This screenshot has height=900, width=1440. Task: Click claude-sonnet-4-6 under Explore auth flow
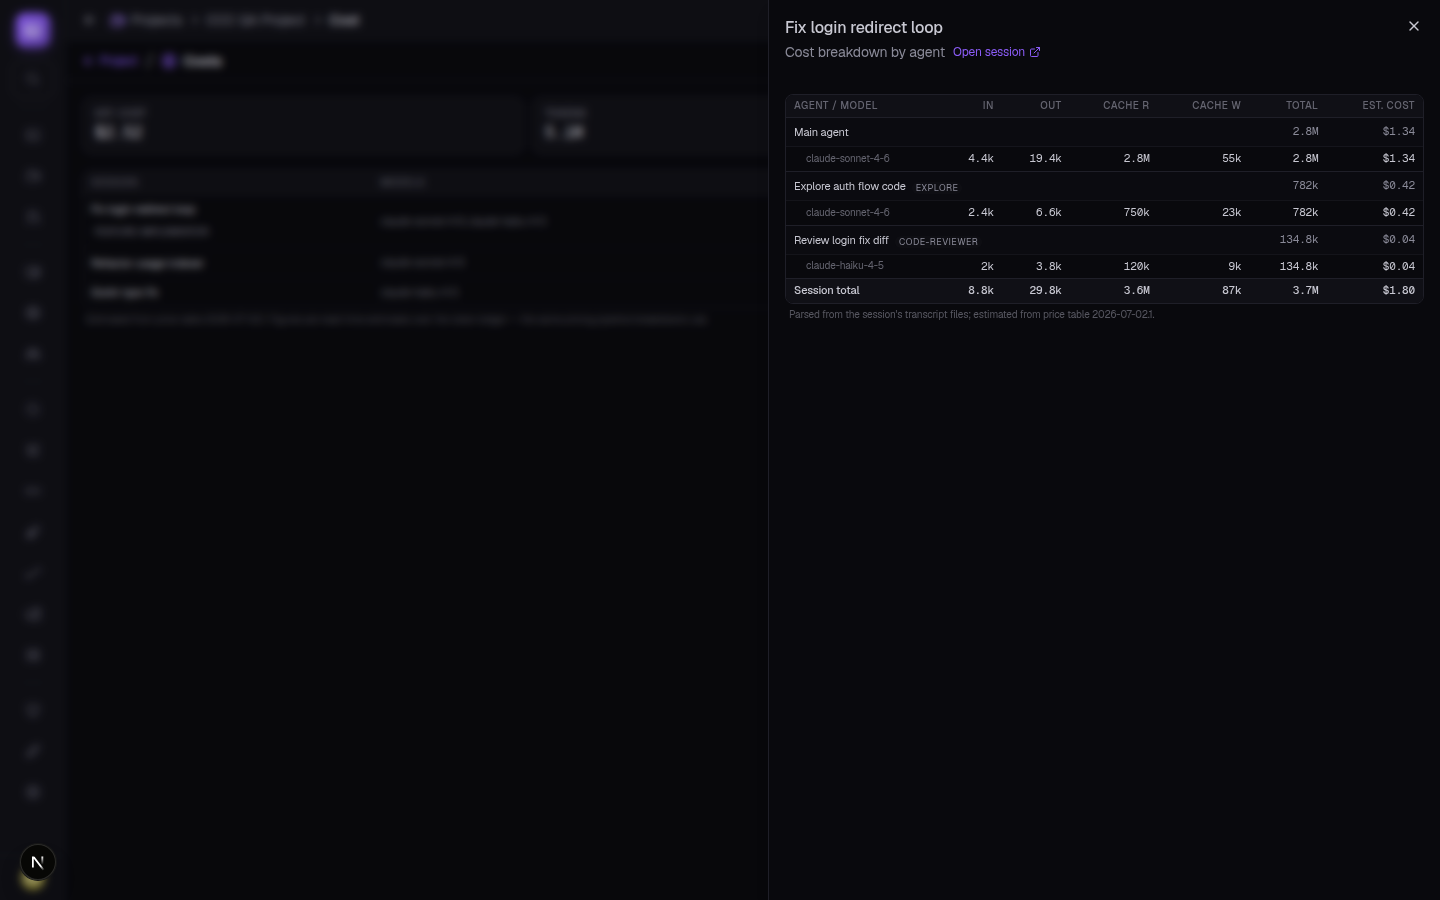pyautogui.click(x=847, y=212)
